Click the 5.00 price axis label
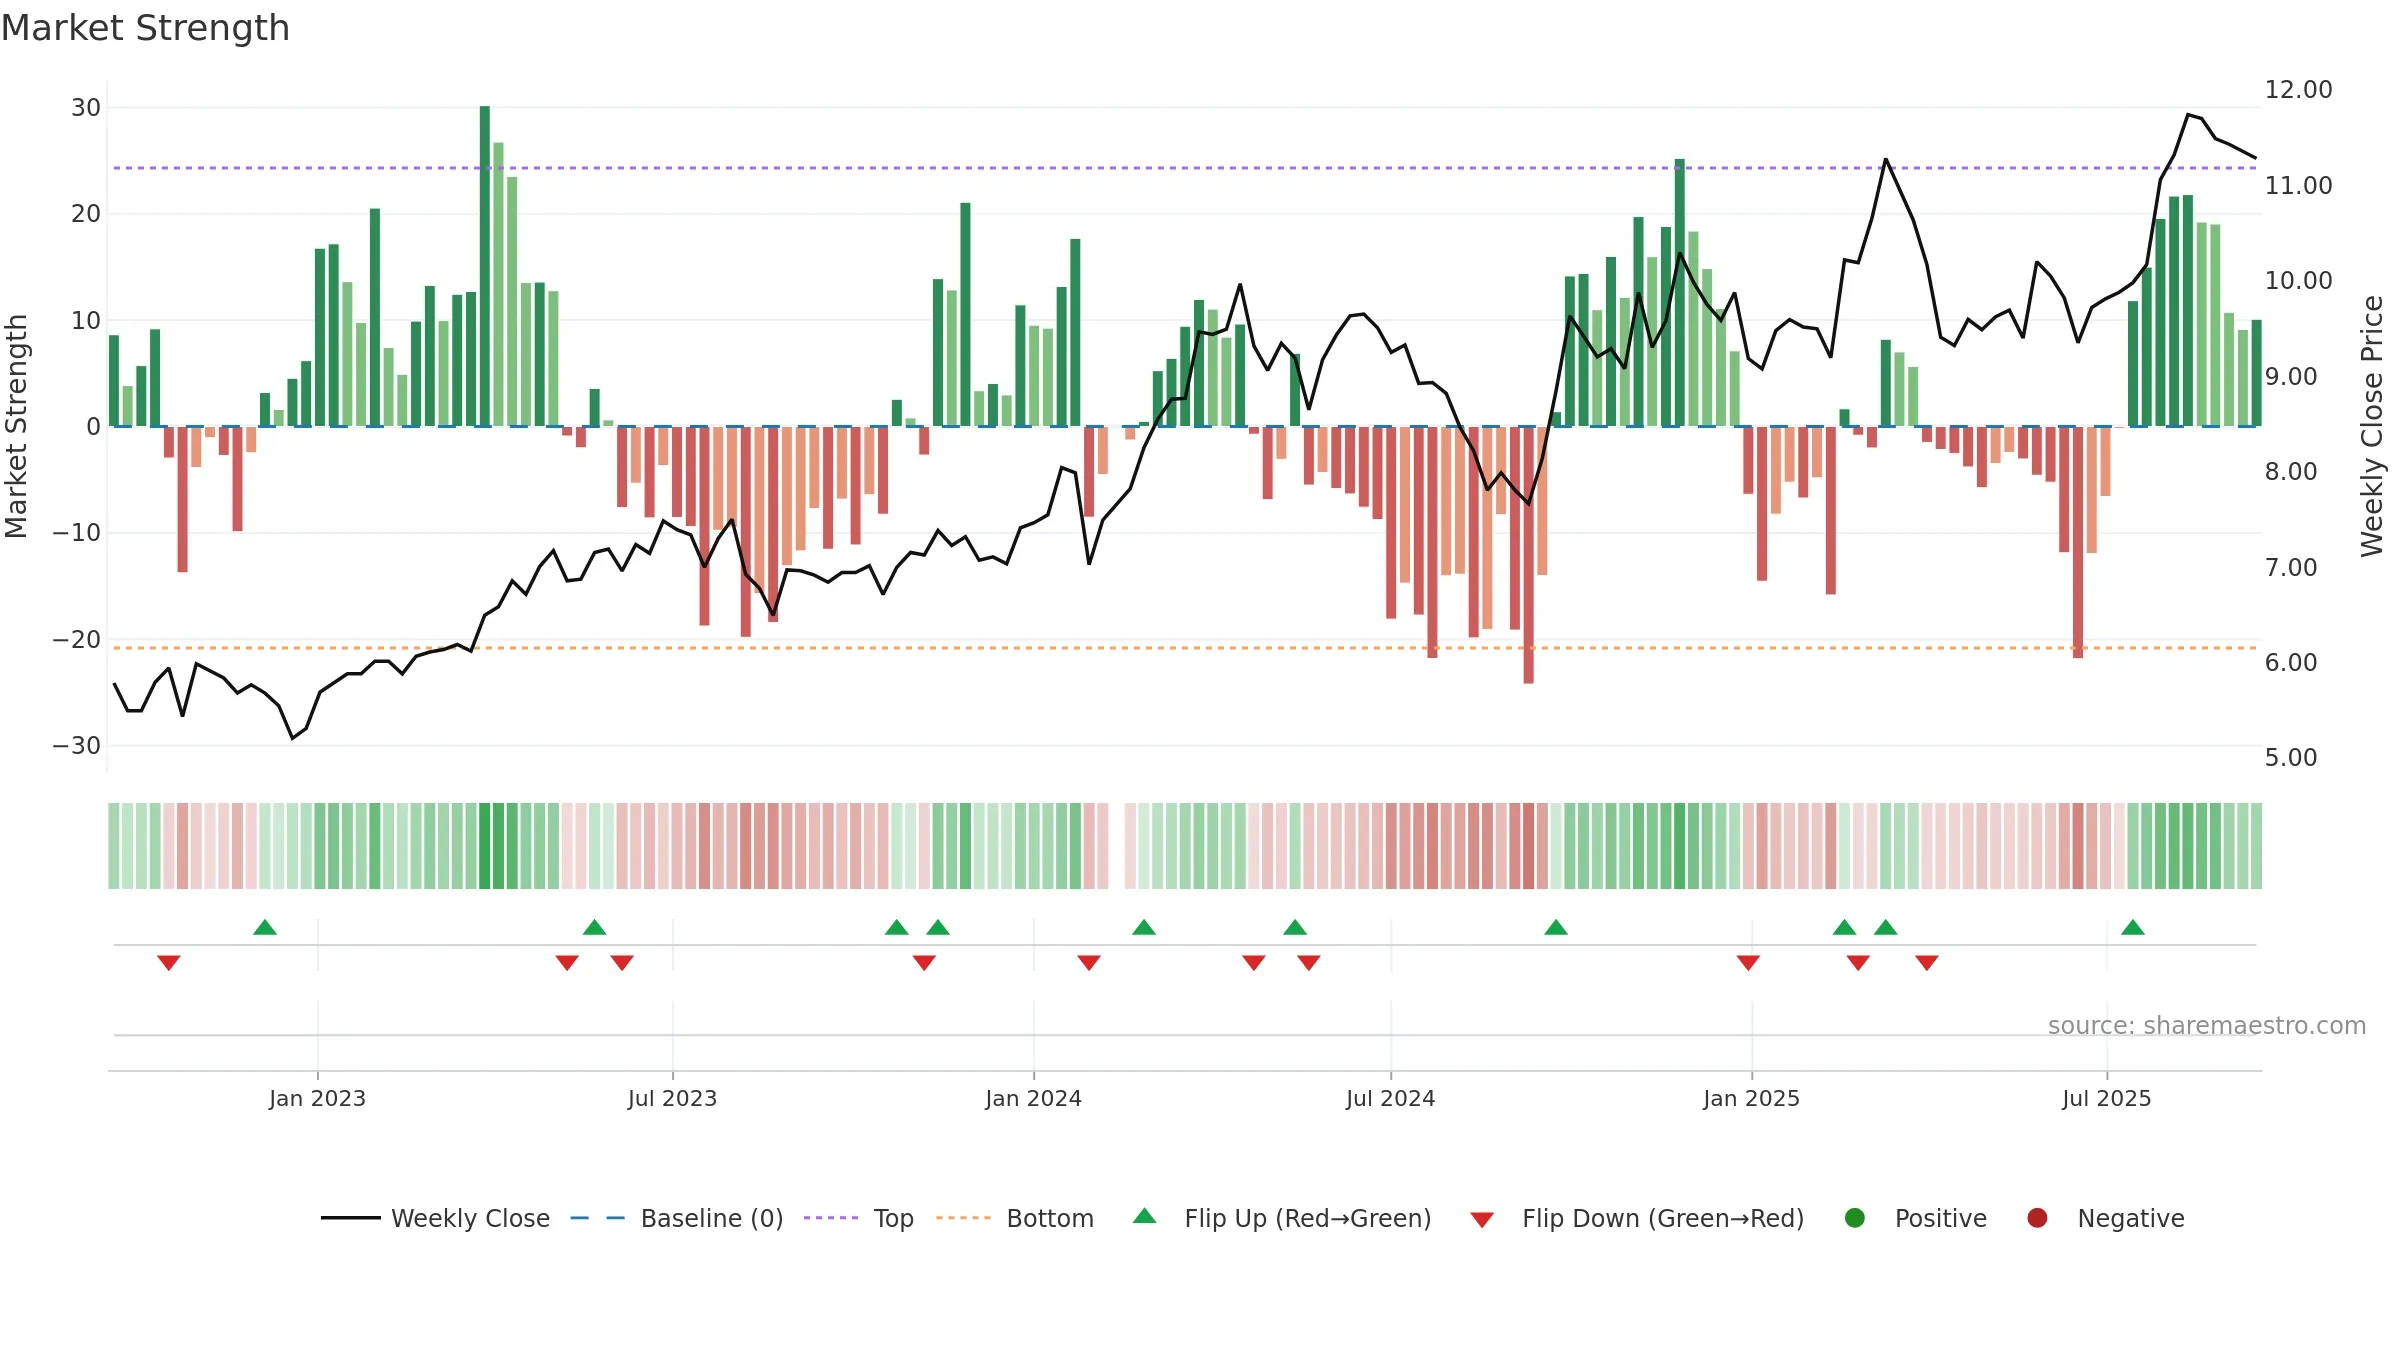Image resolution: width=2400 pixels, height=1350 pixels. click(x=2291, y=758)
